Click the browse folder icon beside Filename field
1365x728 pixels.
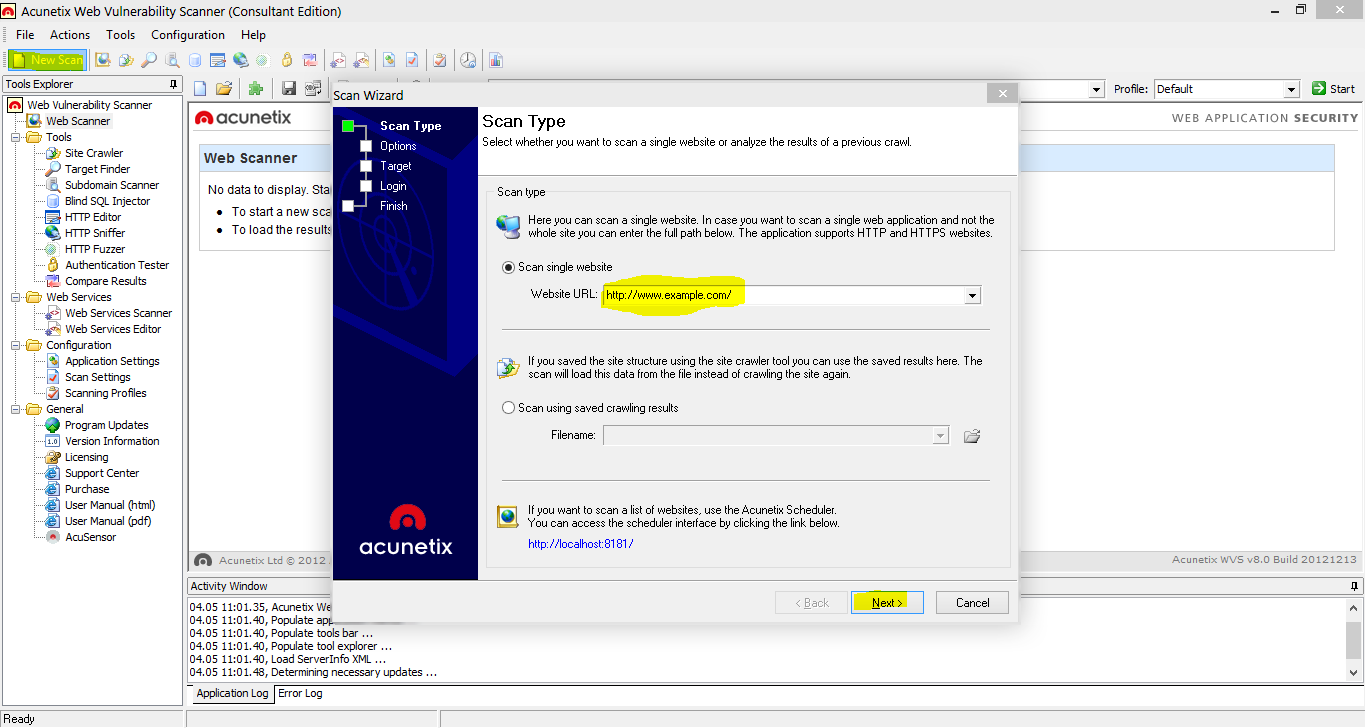pyautogui.click(x=971, y=436)
